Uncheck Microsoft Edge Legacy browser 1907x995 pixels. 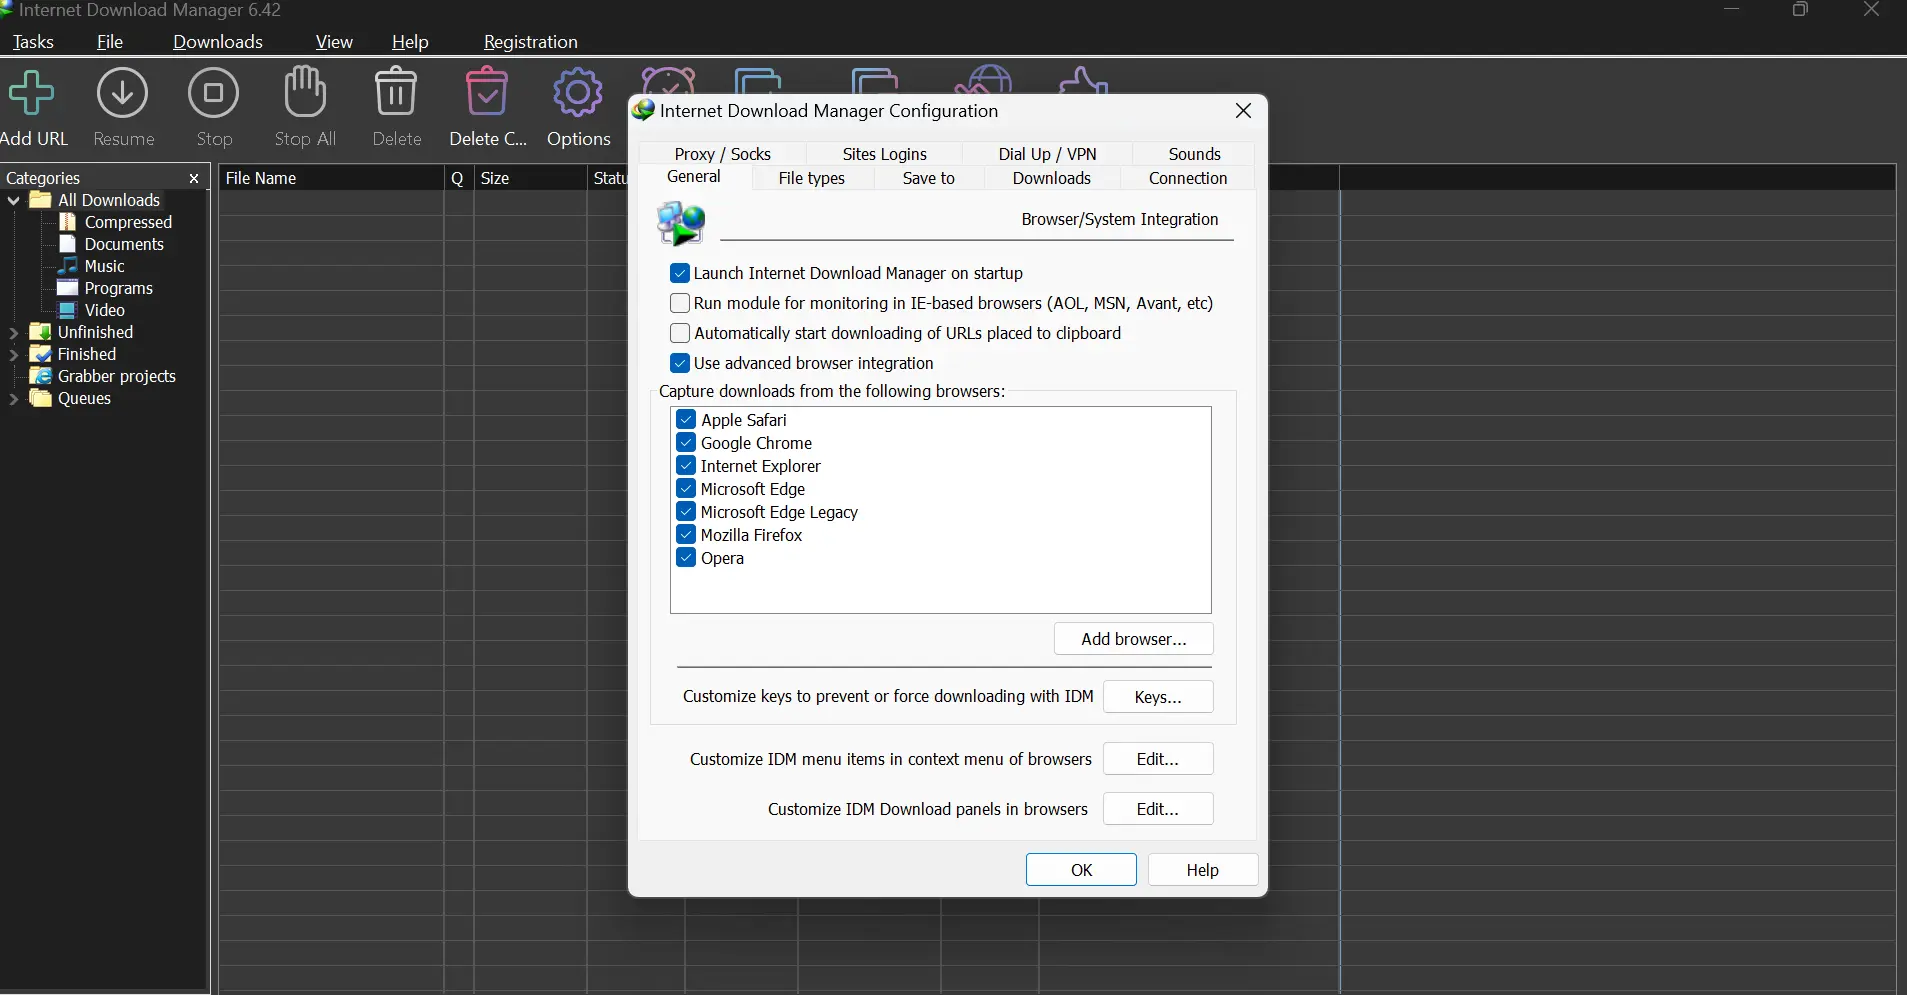(686, 511)
